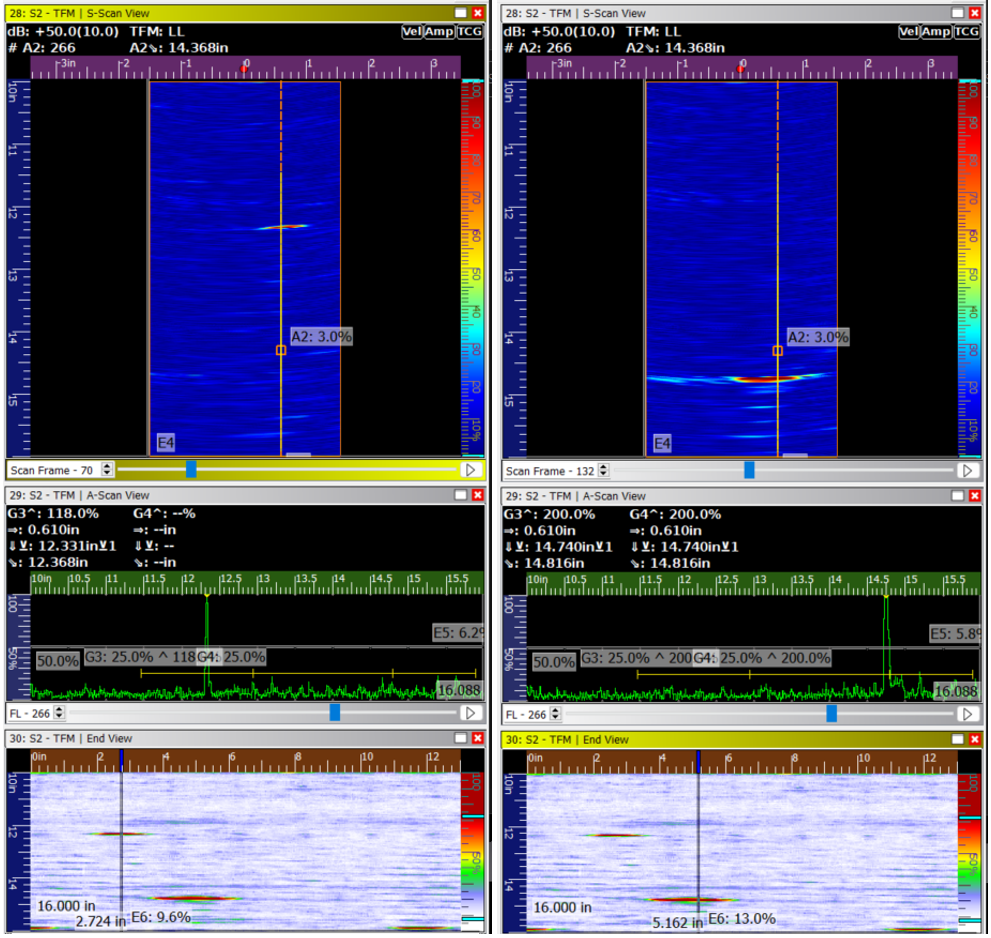The image size is (991, 938).
Task: Click the 2.724 in cursor readout
Action: click(101, 922)
